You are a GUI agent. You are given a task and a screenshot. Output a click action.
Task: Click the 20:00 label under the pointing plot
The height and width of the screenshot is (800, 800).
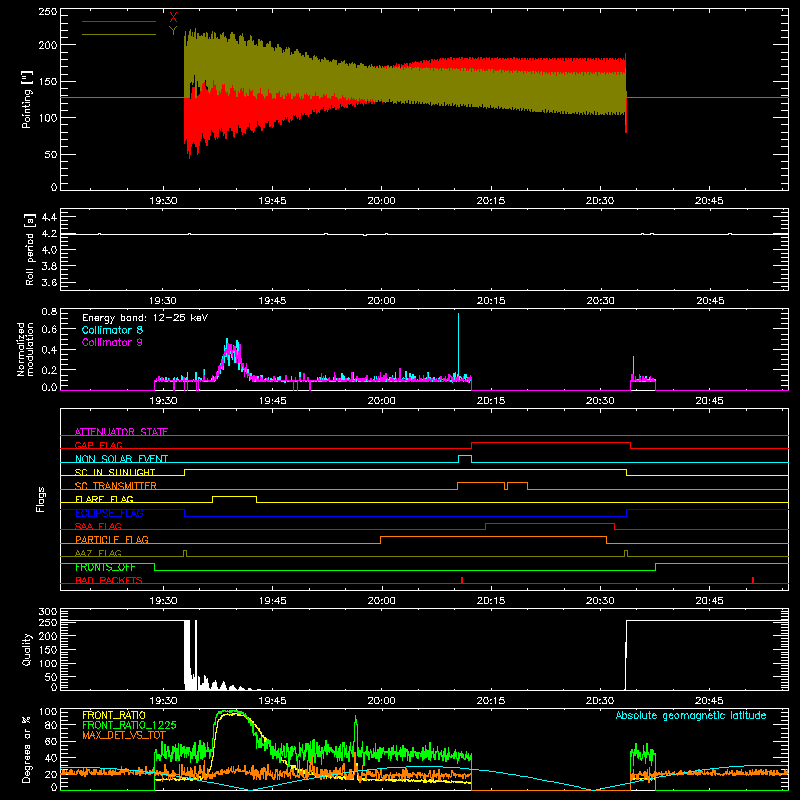pos(382,201)
